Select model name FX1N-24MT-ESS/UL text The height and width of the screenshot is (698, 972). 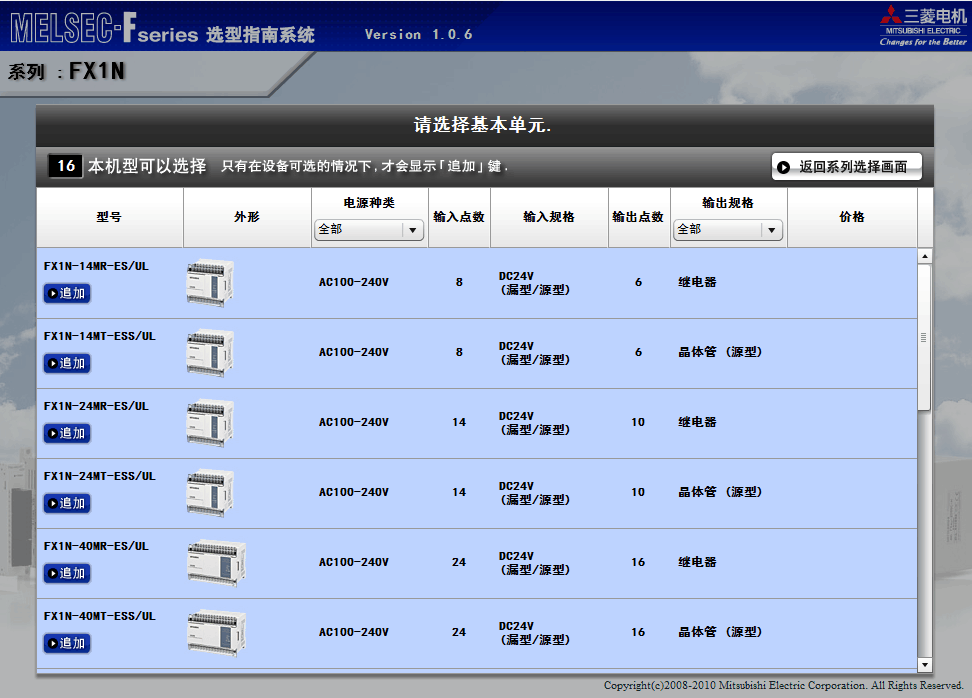[x=100, y=477]
